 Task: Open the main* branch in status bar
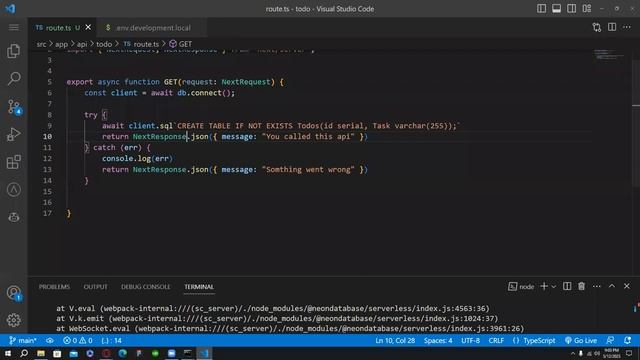(23, 340)
